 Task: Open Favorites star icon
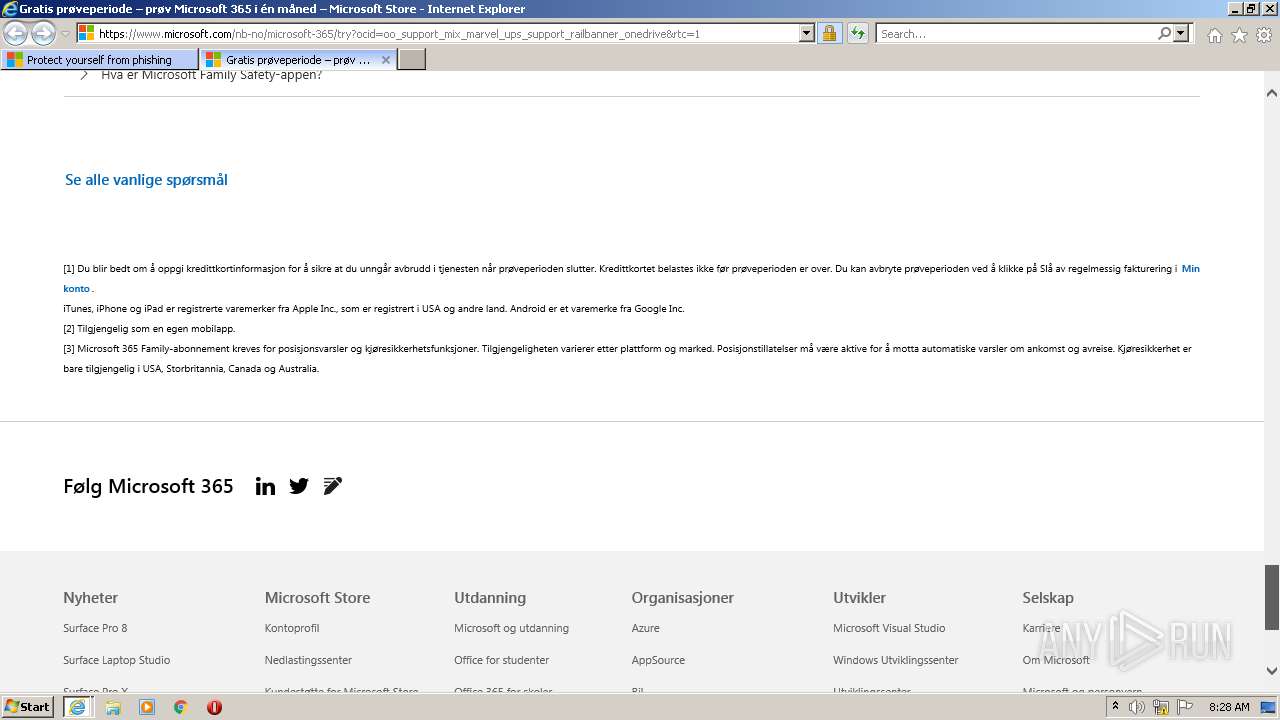(x=1239, y=35)
